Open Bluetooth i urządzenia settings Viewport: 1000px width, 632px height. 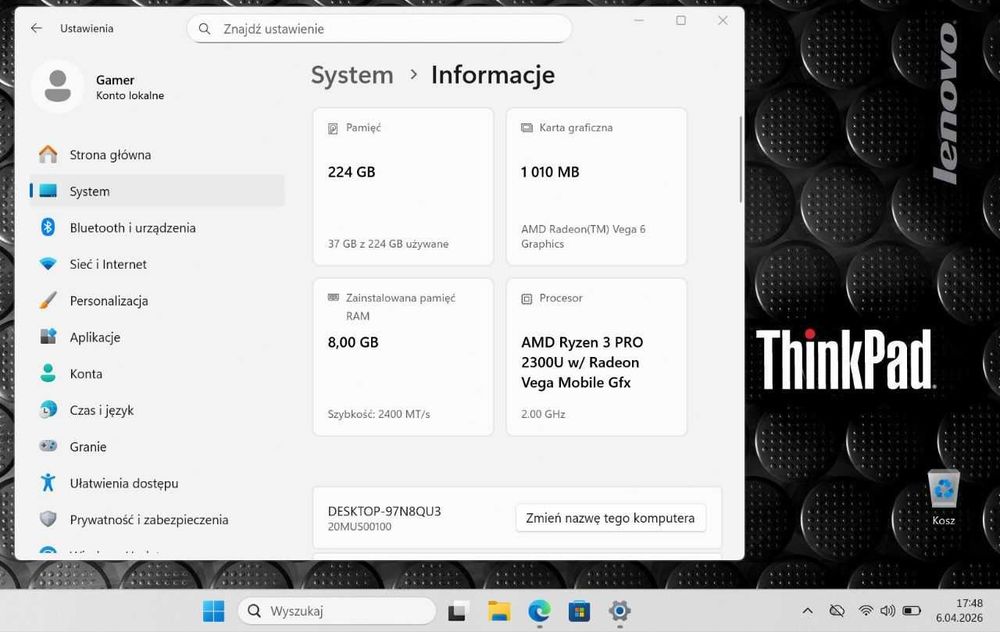(157, 228)
